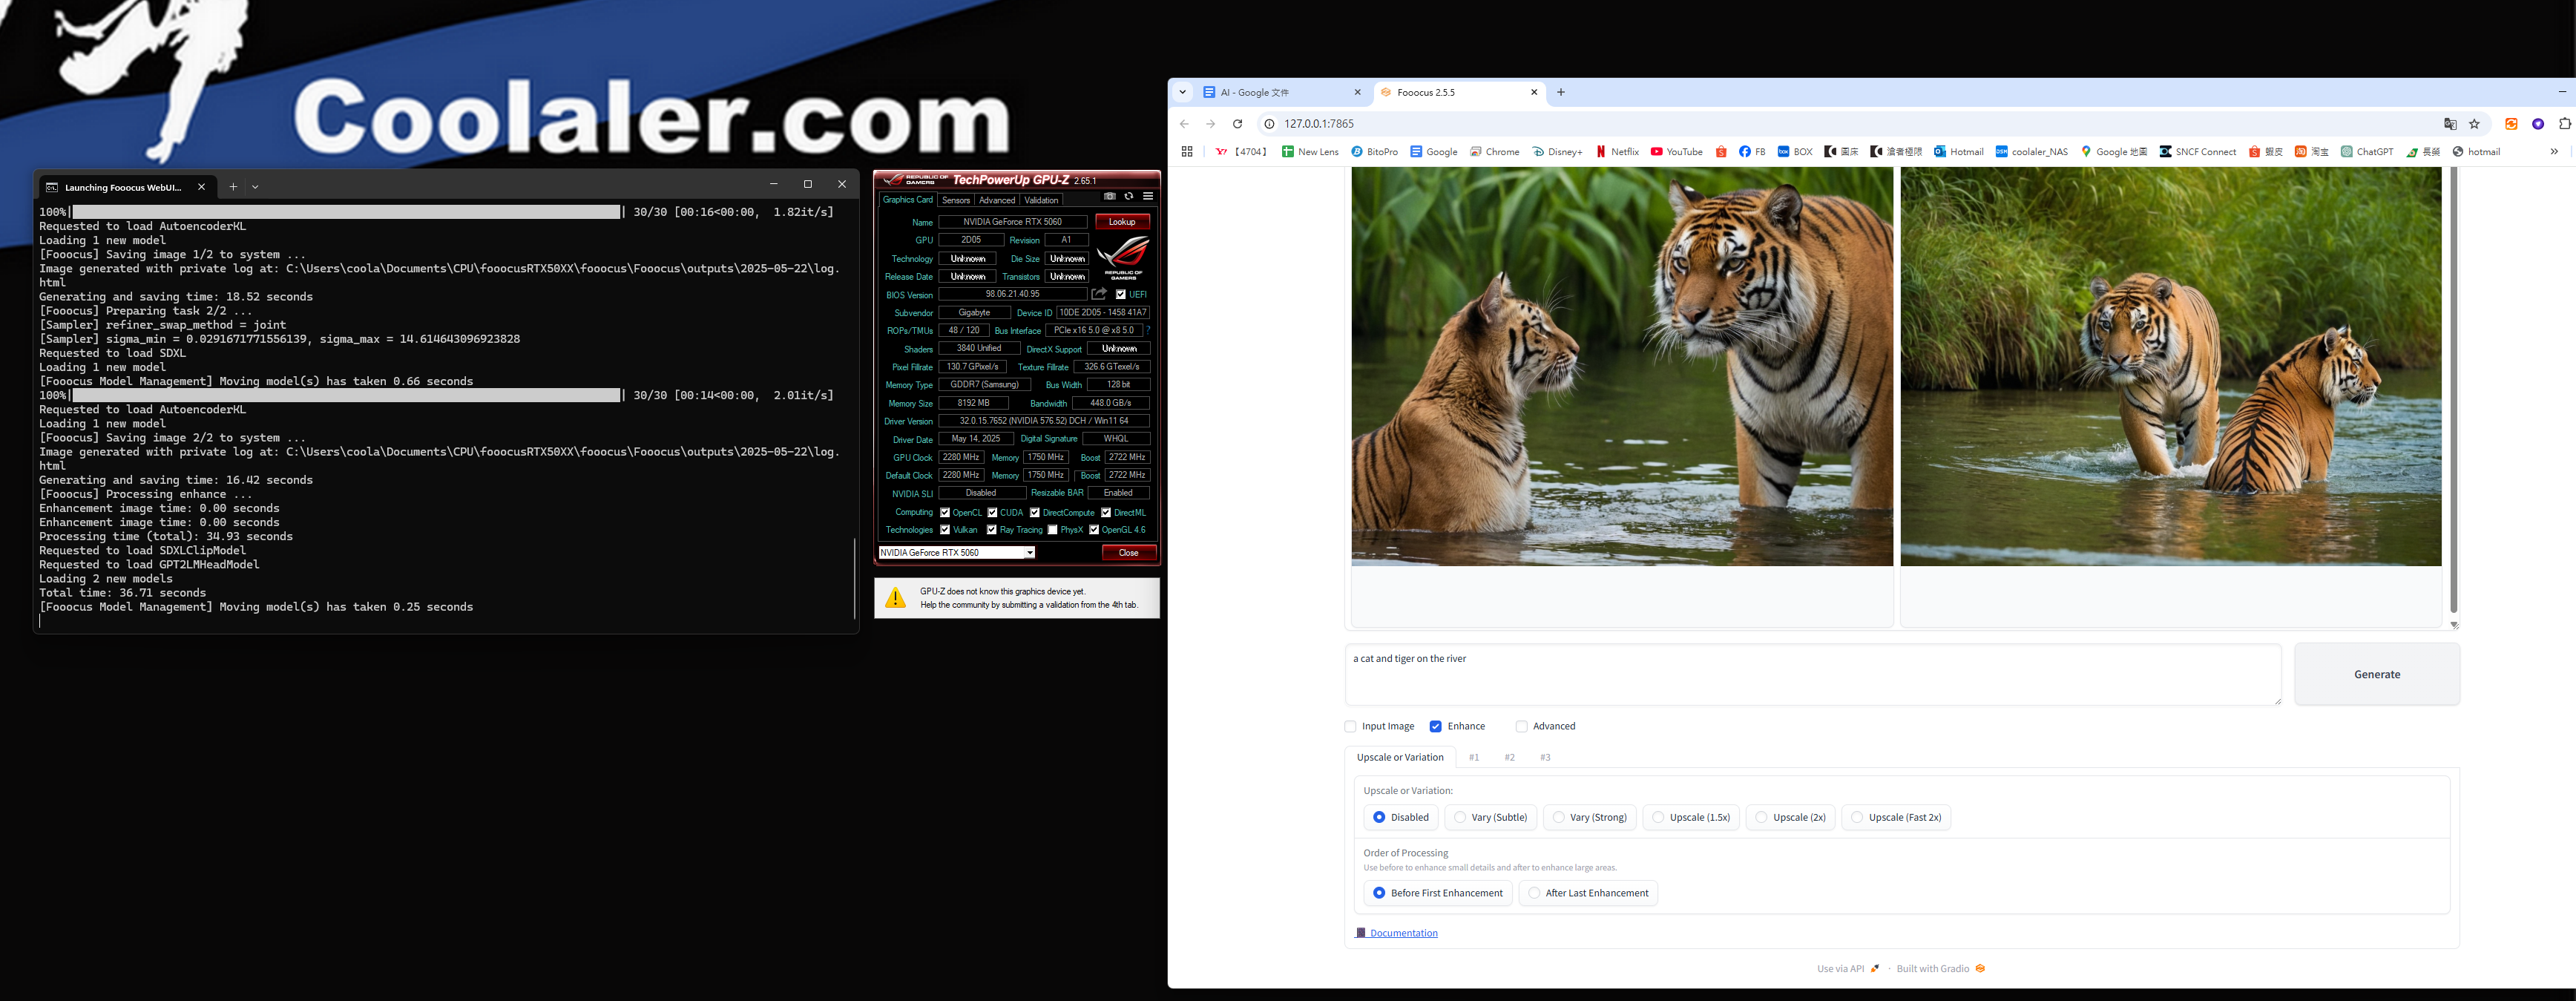Click the Built with Gradio link
2576x1001 pixels.
pyautogui.click(x=1940, y=968)
